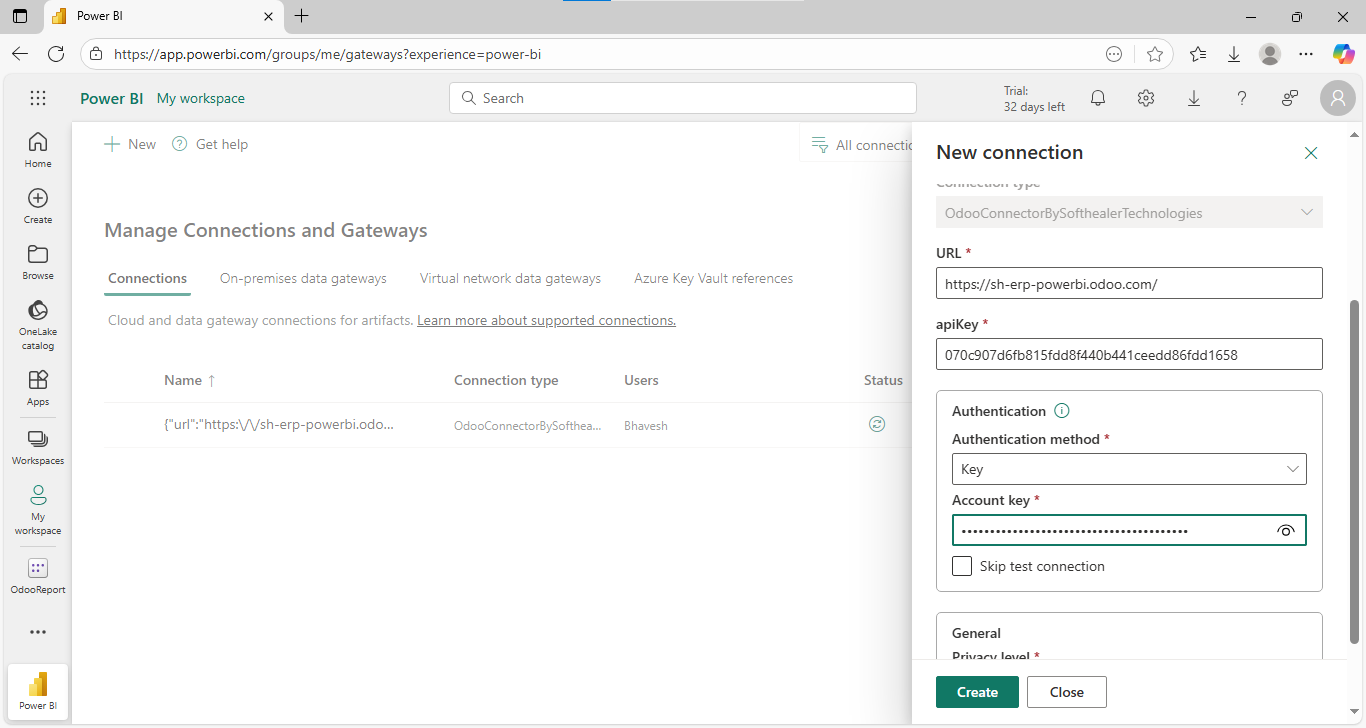Image resolution: width=1366 pixels, height=728 pixels.
Task: Click the Power BI browser tab
Action: pos(163,16)
